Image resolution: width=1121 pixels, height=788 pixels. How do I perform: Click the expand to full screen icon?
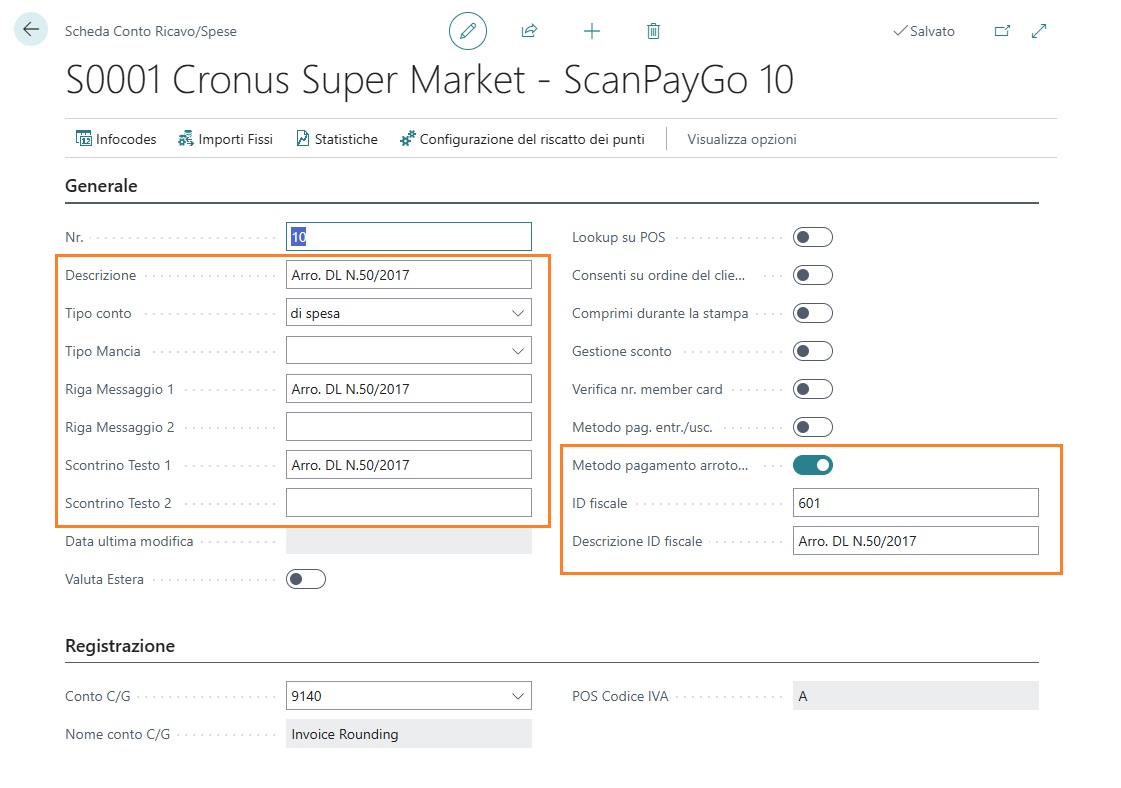point(1039,31)
